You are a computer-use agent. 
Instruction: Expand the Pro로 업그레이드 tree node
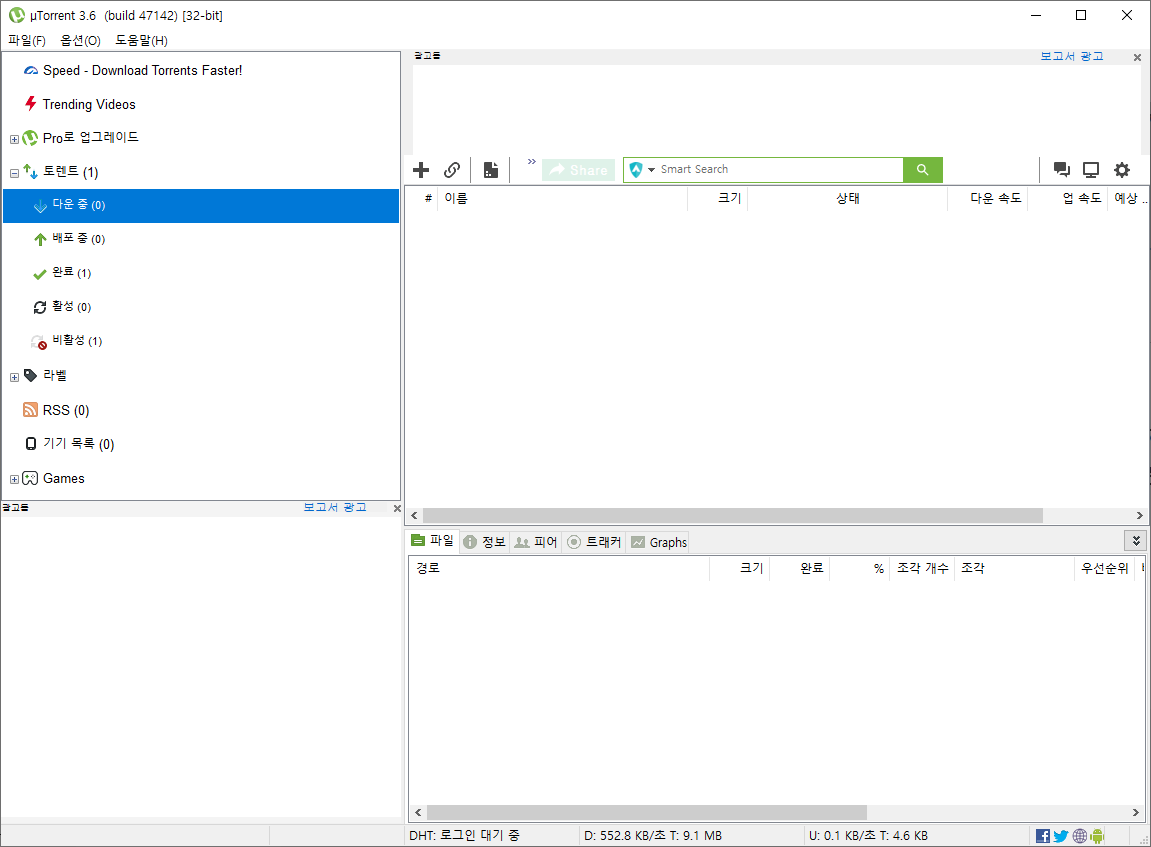pos(14,139)
